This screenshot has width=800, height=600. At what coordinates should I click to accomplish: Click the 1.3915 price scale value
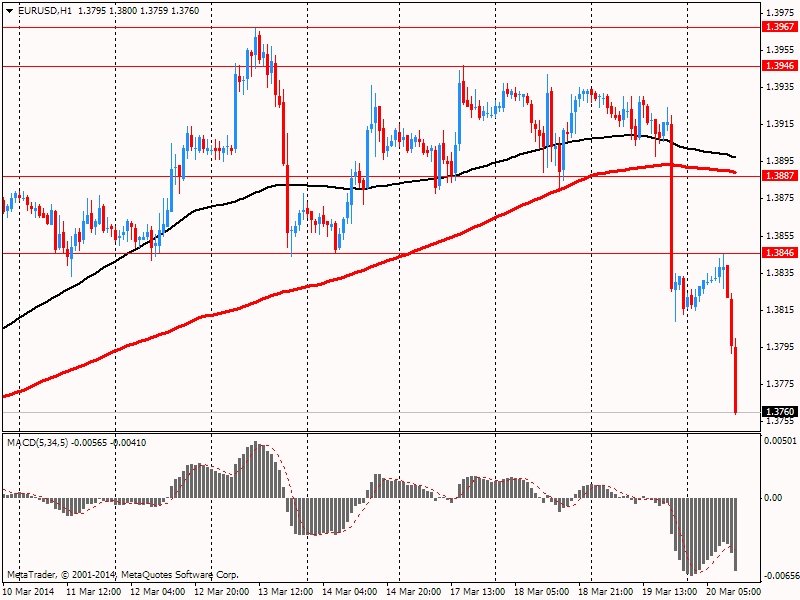tap(780, 124)
